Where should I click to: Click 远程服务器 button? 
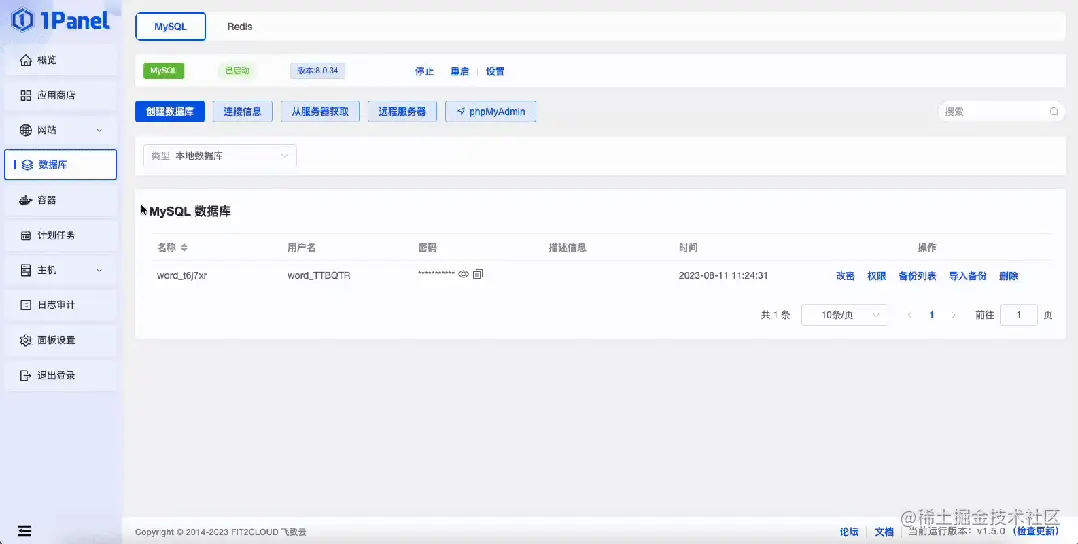click(x=402, y=111)
